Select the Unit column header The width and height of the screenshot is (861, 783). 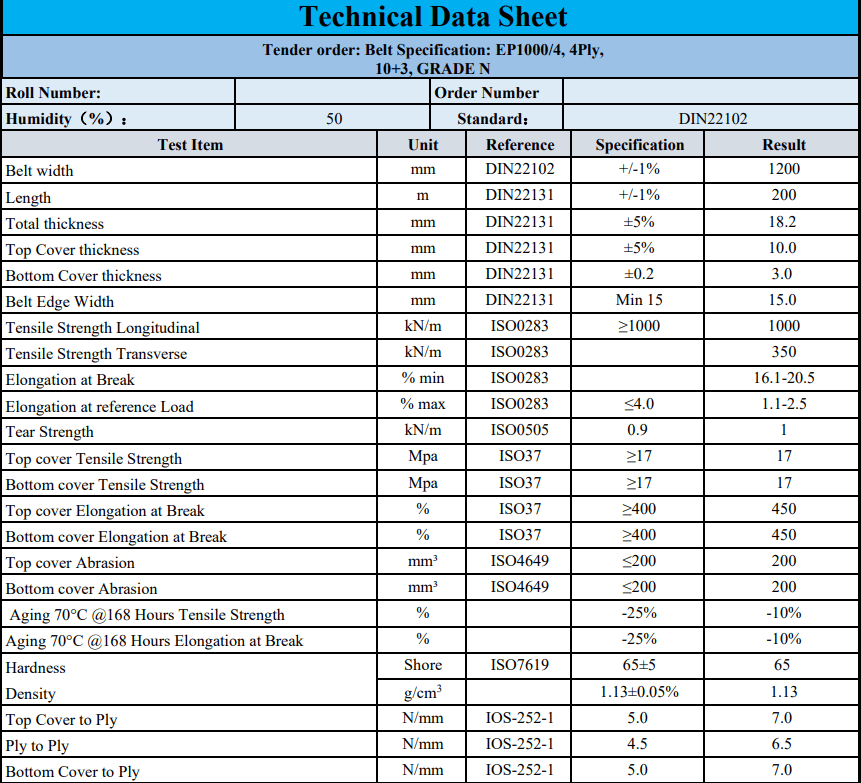tap(423, 145)
